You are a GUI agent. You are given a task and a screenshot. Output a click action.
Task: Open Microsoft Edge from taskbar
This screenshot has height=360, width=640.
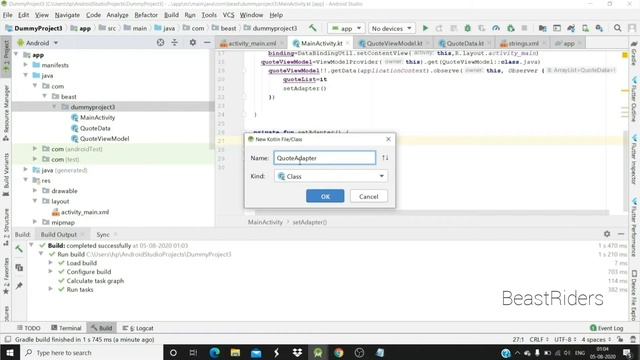(215, 353)
